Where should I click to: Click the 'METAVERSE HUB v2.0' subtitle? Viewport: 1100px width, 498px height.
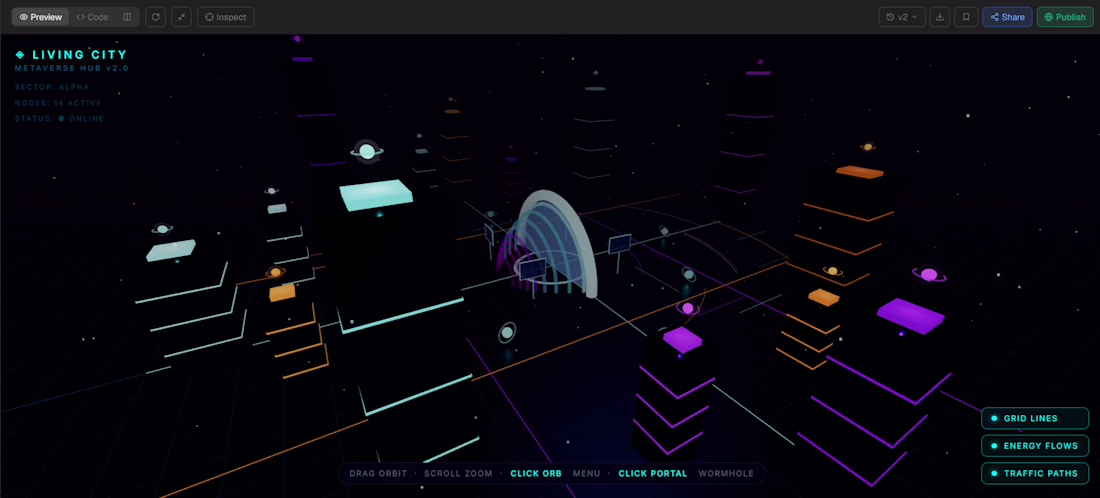tap(72, 69)
